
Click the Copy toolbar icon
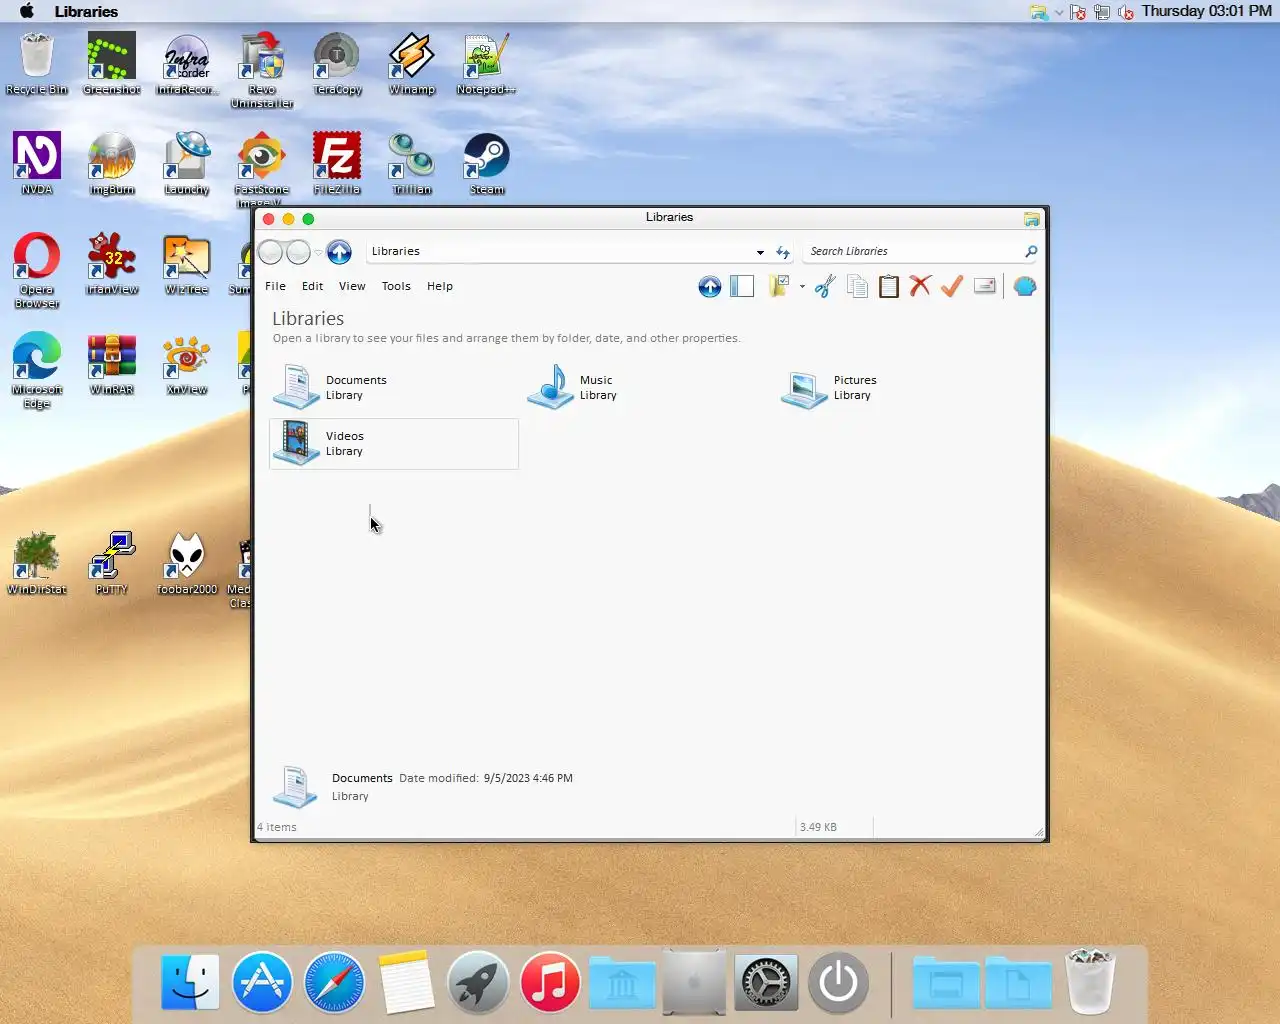point(857,287)
